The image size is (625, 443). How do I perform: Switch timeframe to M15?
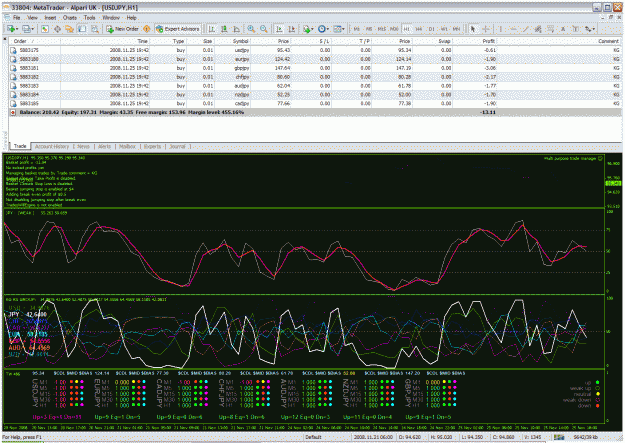[381, 29]
